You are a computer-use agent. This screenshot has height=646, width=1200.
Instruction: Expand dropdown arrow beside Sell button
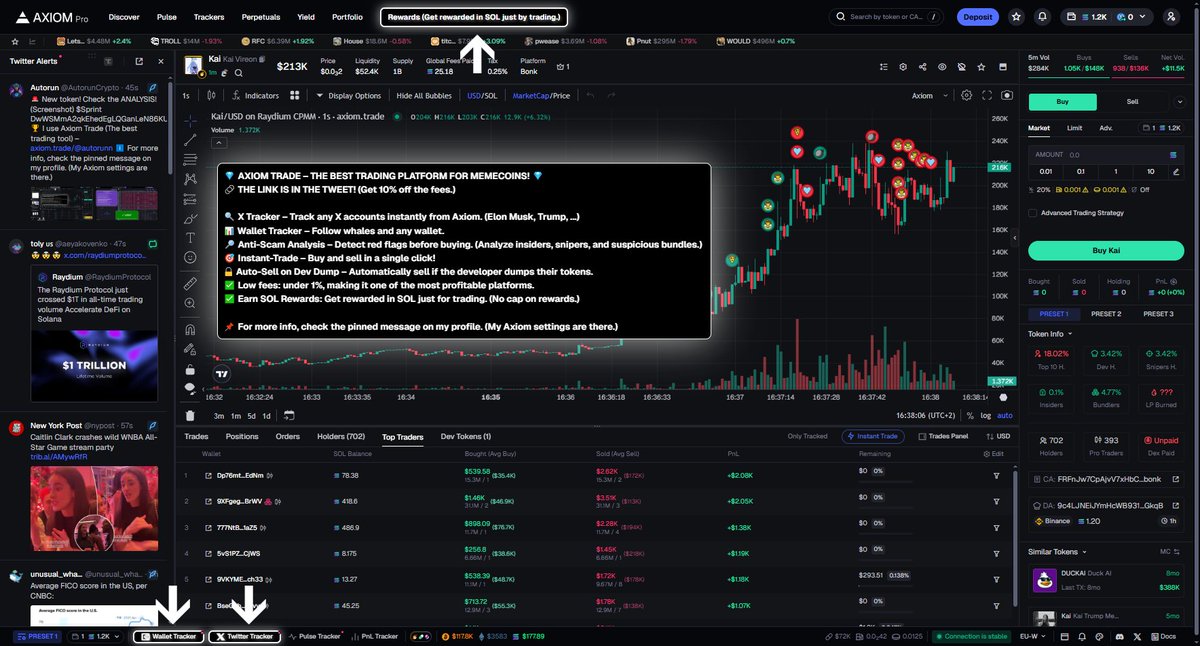(1179, 101)
